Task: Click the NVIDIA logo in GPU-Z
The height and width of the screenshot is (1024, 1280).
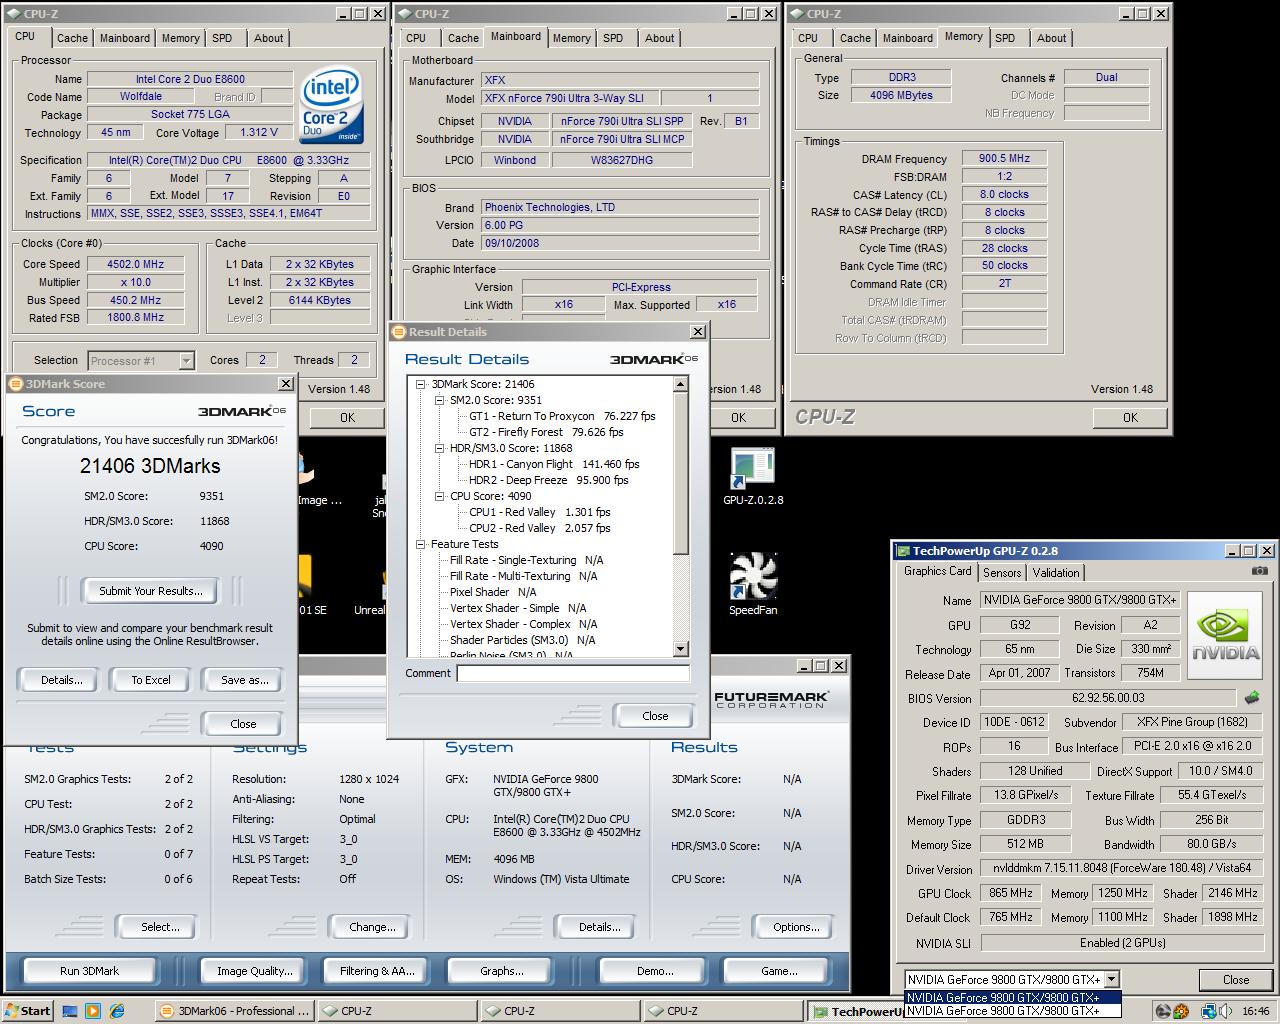Action: (x=1226, y=637)
